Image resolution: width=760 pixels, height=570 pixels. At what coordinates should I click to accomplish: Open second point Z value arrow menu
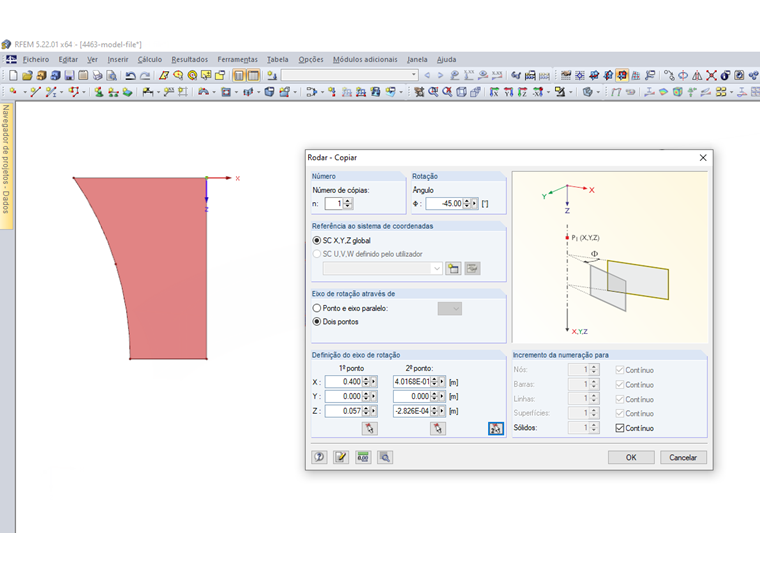coord(442,411)
